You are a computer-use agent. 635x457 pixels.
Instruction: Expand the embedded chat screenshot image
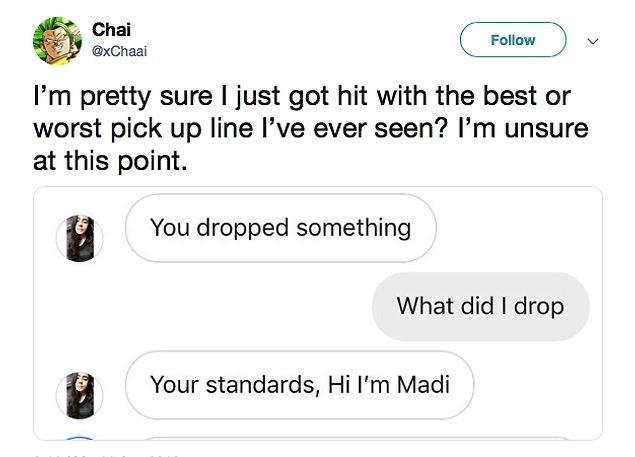318,313
